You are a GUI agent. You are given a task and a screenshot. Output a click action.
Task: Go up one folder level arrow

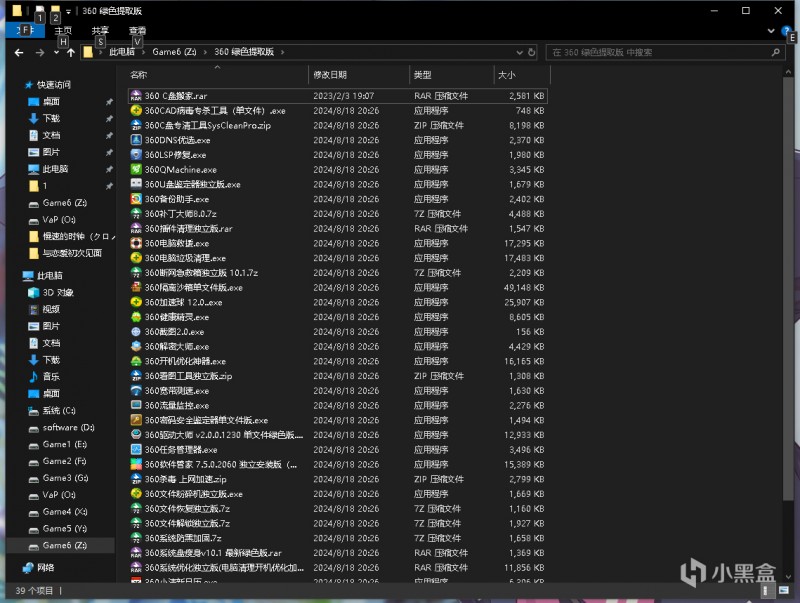click(x=70, y=53)
